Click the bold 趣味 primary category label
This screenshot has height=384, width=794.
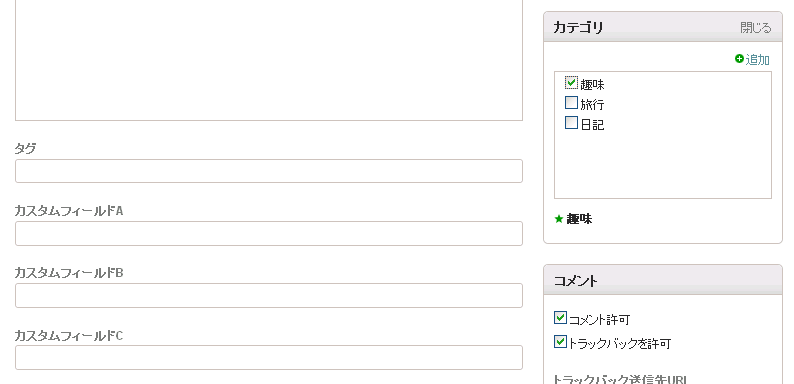point(579,219)
